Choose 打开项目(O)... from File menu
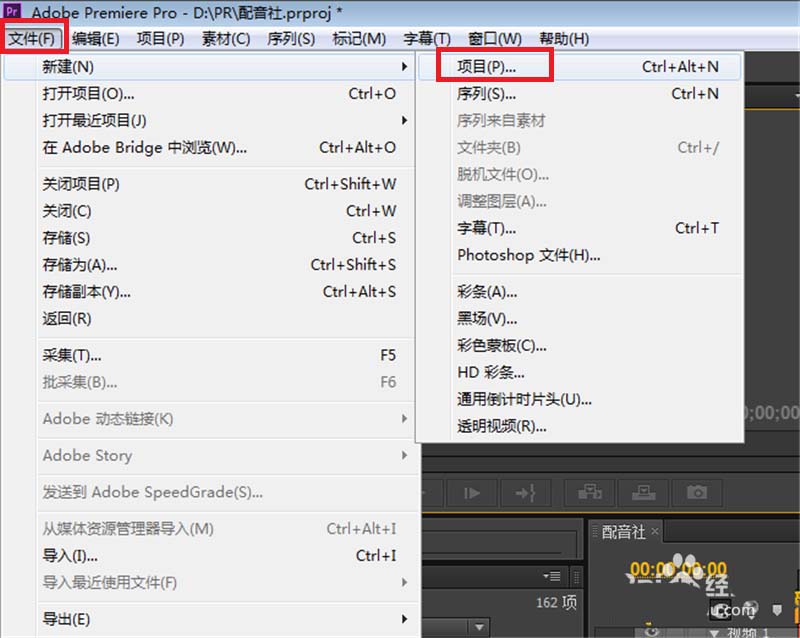 click(209, 93)
